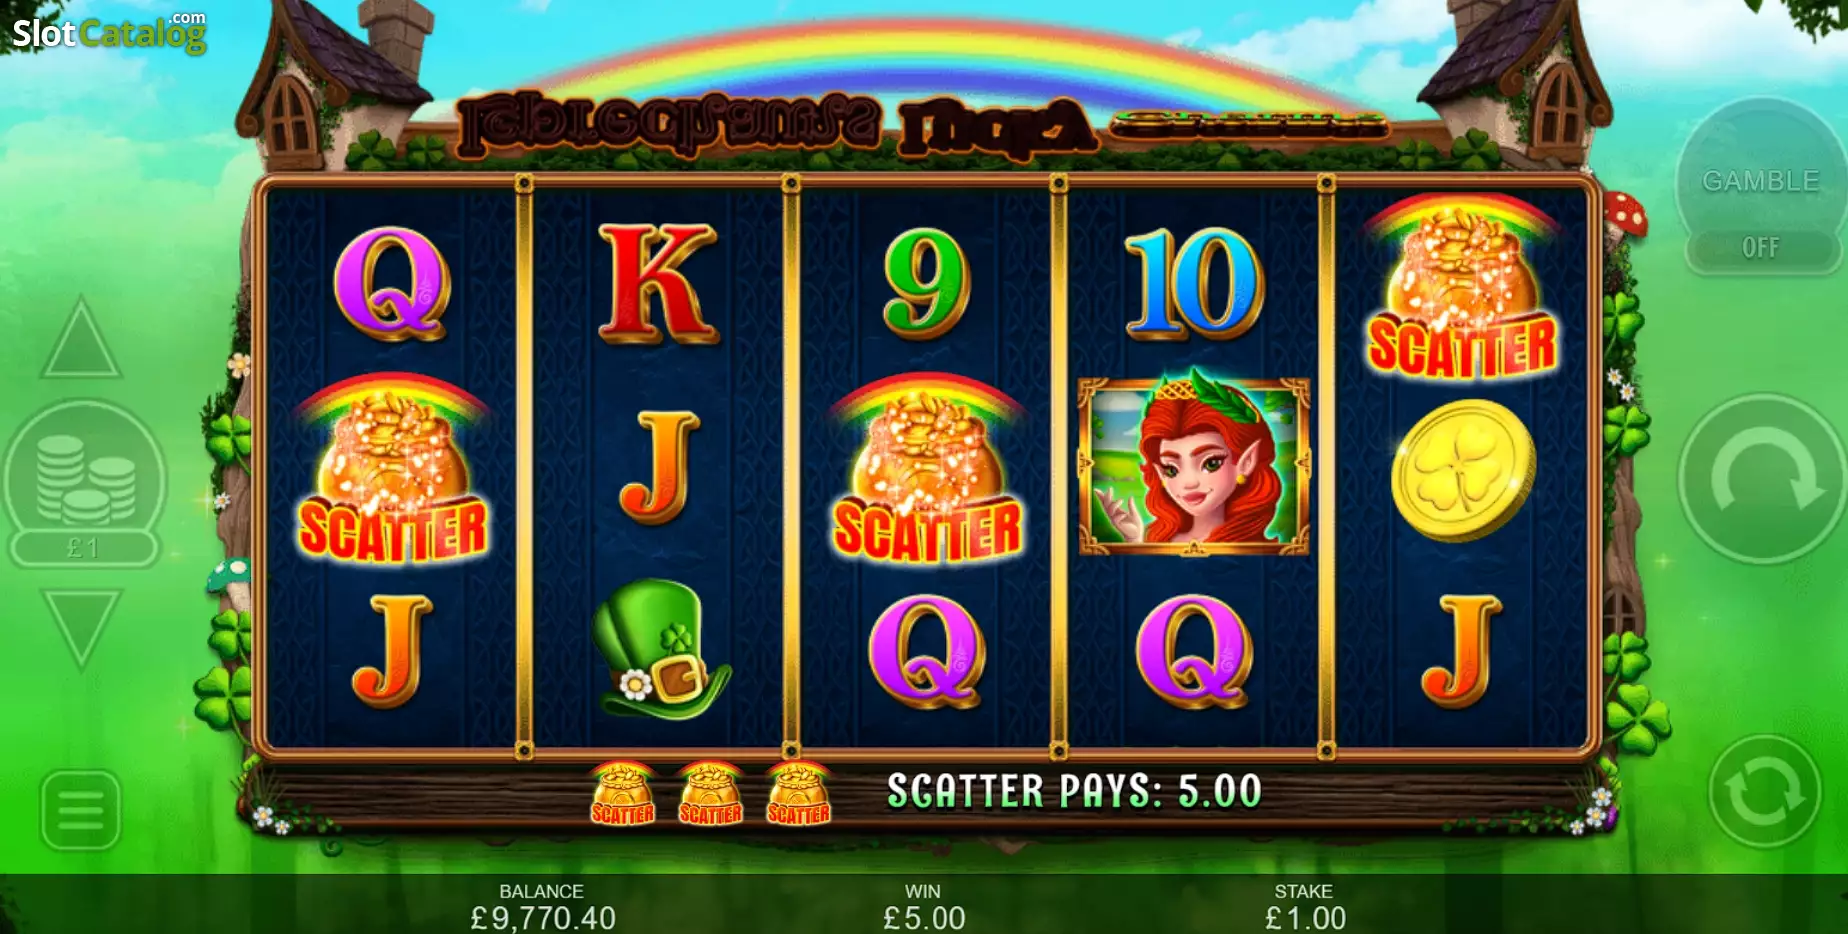Open the SlotCatalog.com logo link
The width and height of the screenshot is (1848, 934).
[109, 31]
